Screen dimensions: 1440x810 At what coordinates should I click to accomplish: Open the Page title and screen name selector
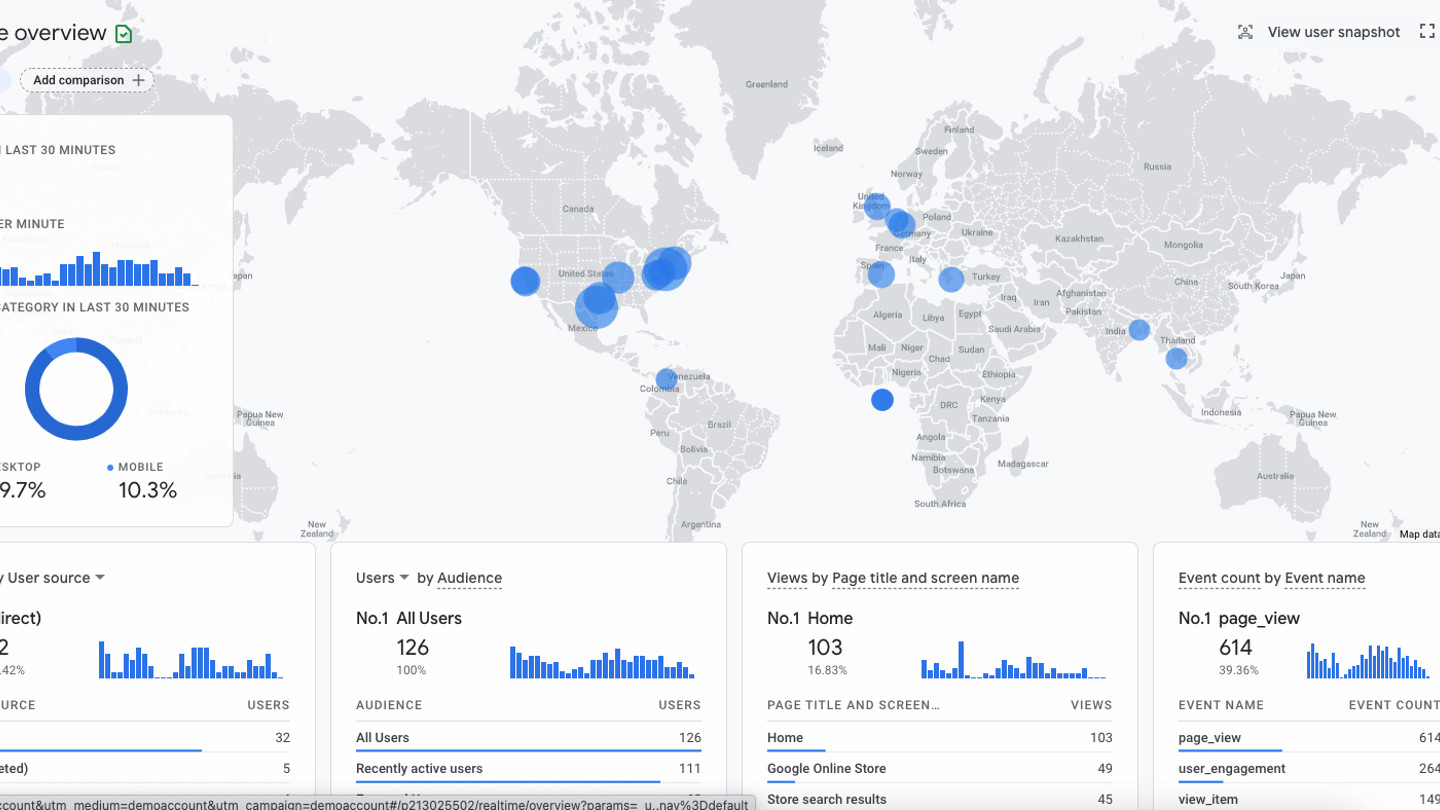925,578
